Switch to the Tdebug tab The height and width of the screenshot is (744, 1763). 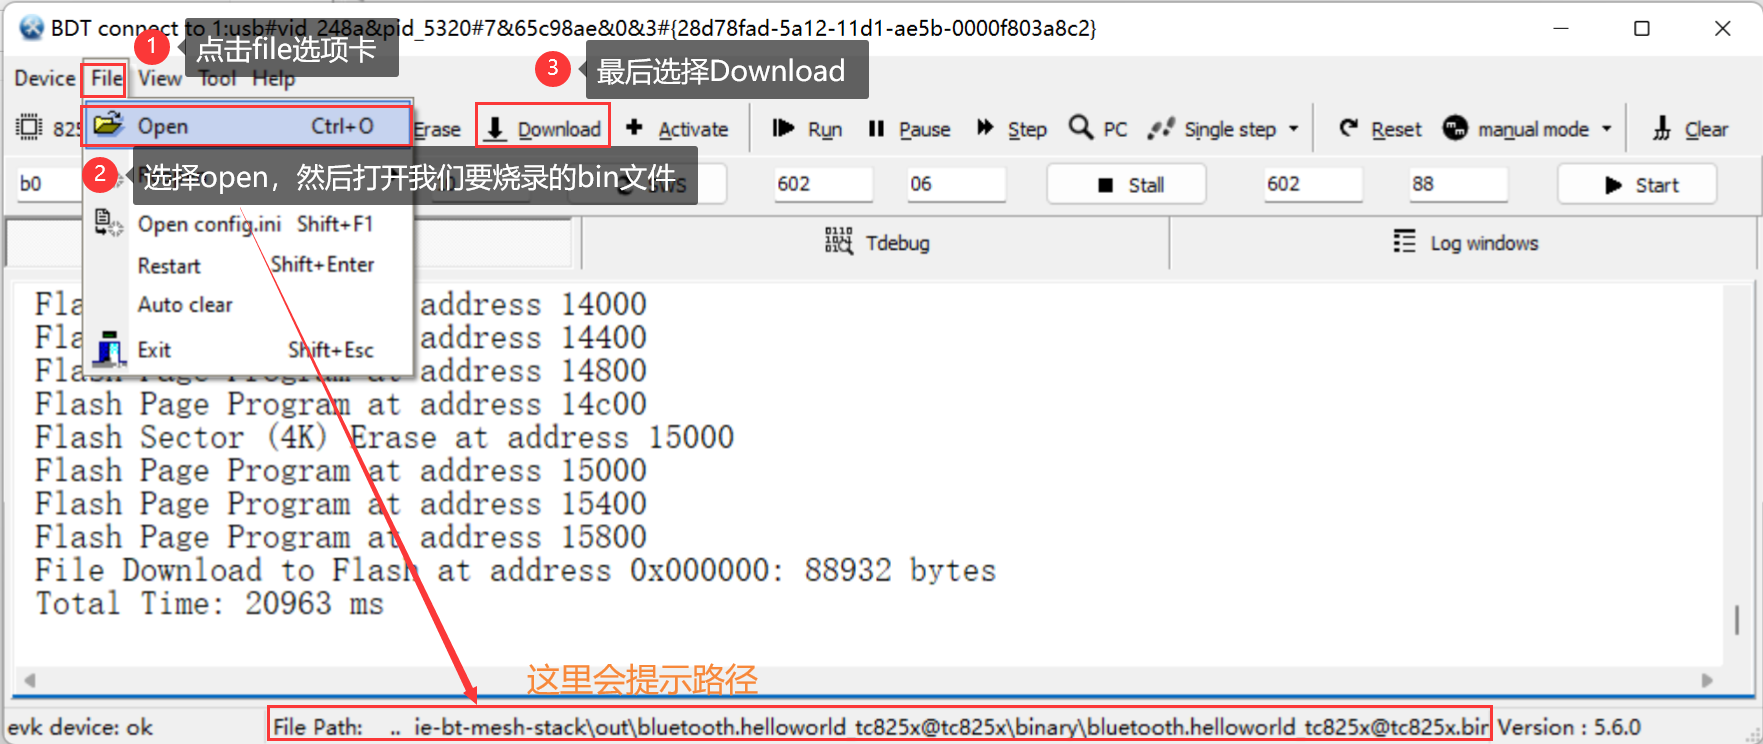tap(875, 243)
